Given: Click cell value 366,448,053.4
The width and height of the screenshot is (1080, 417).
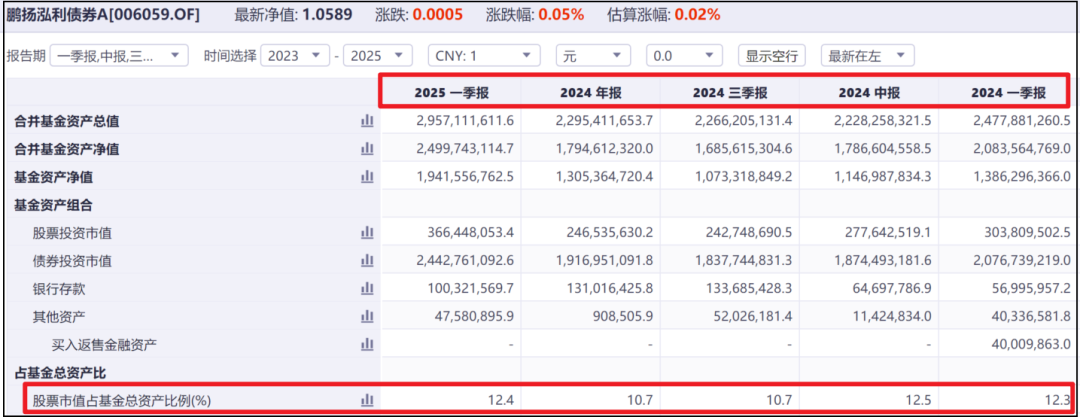Looking at the screenshot, I should 470,233.
